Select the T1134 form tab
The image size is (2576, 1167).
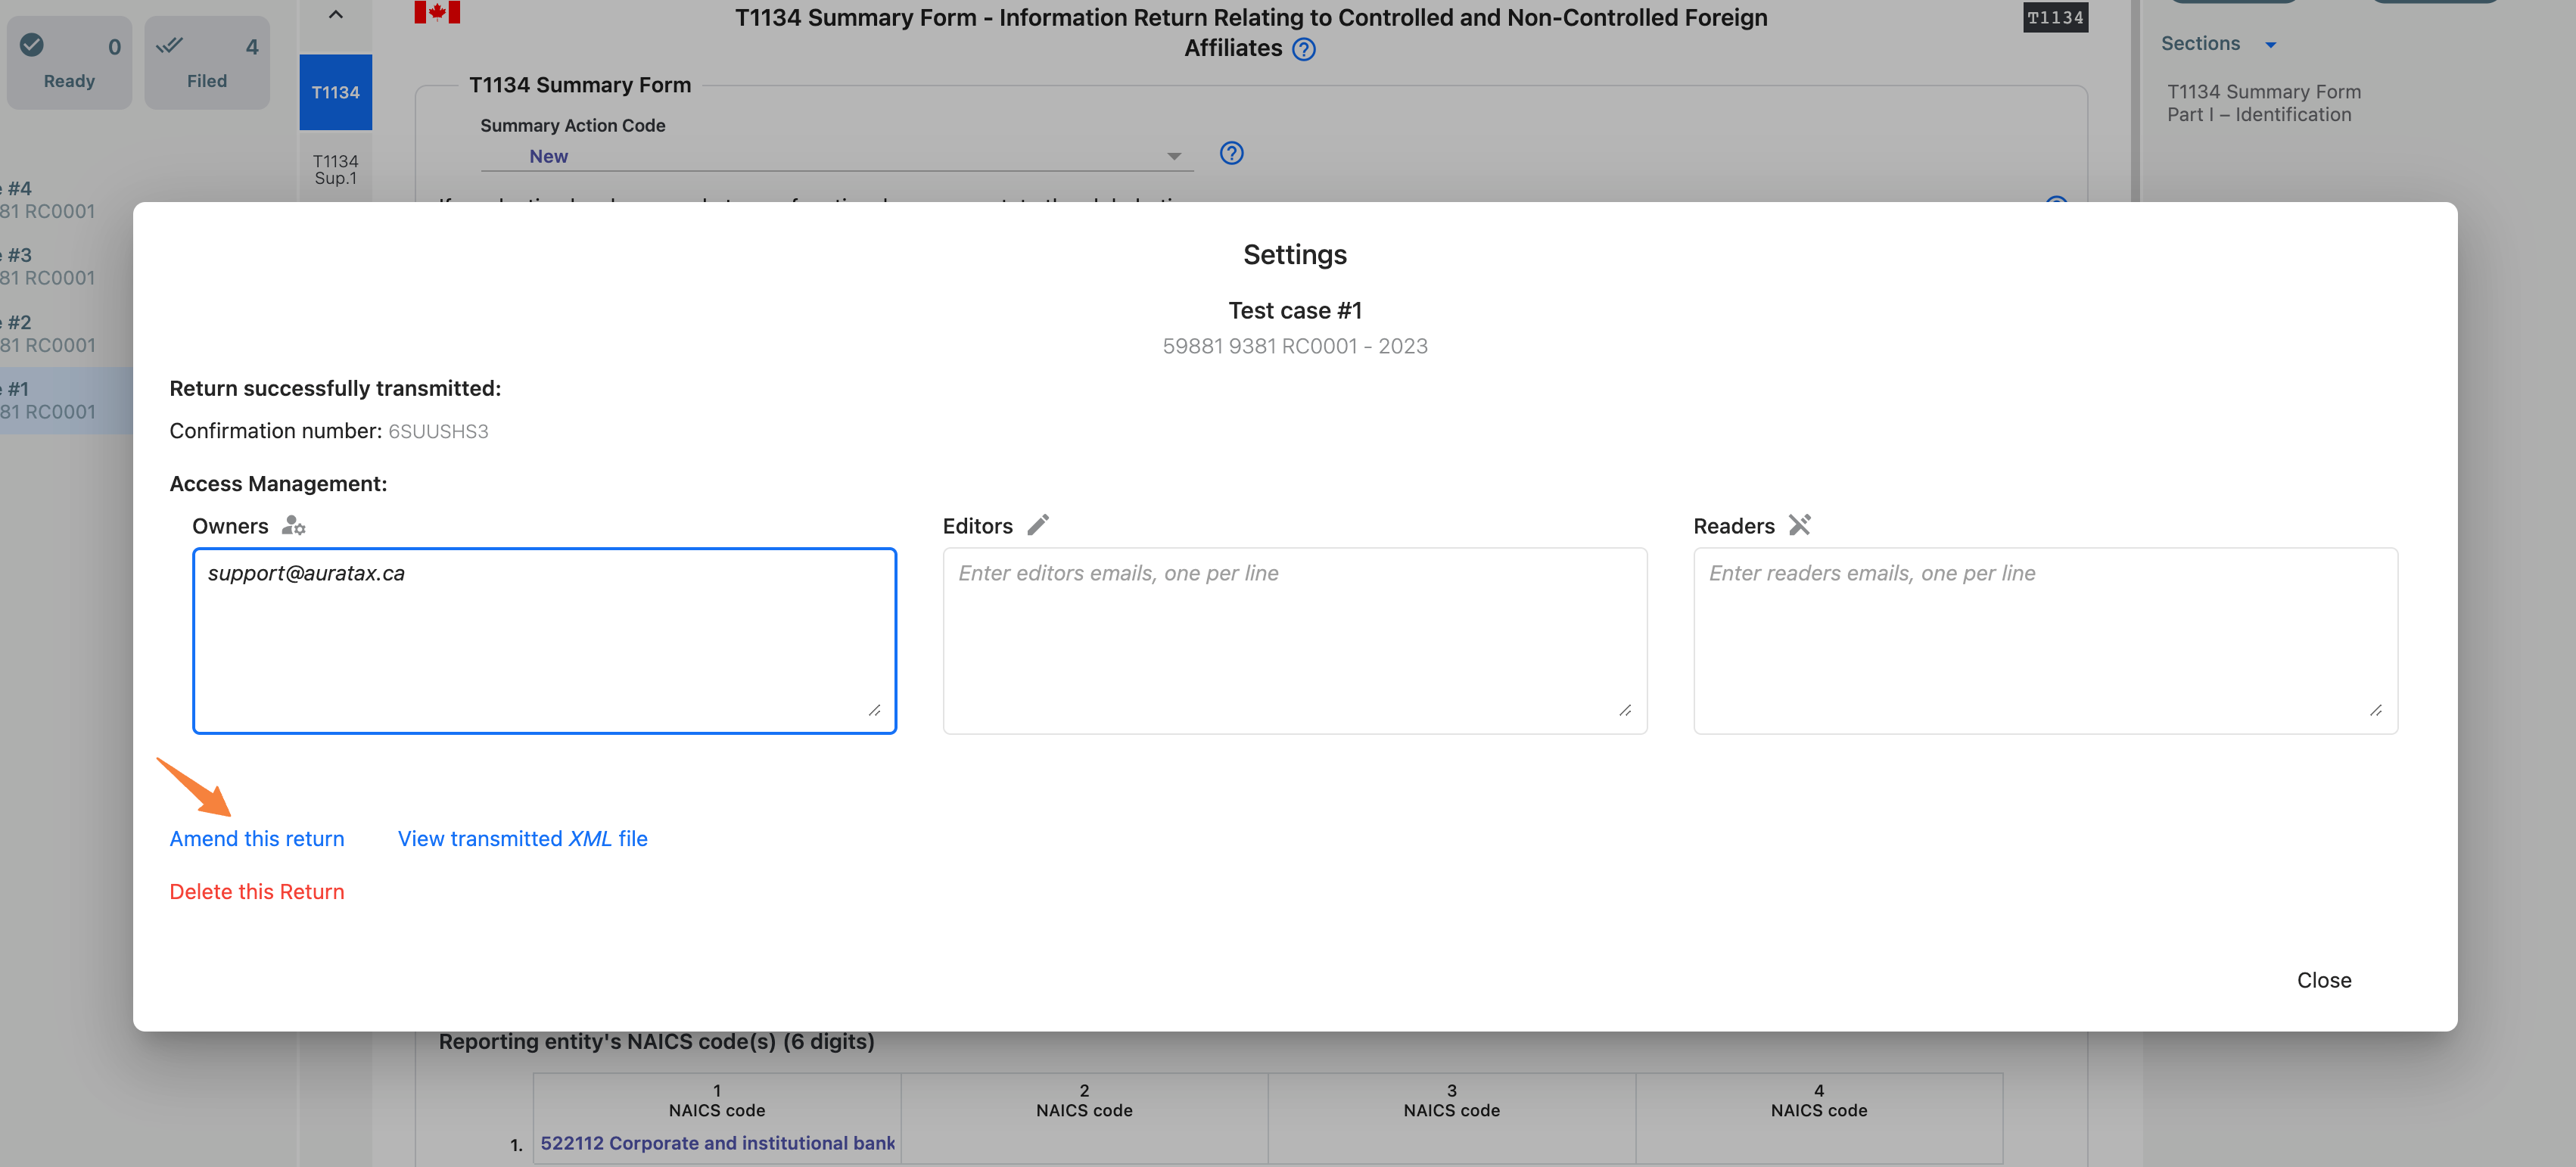click(x=335, y=92)
